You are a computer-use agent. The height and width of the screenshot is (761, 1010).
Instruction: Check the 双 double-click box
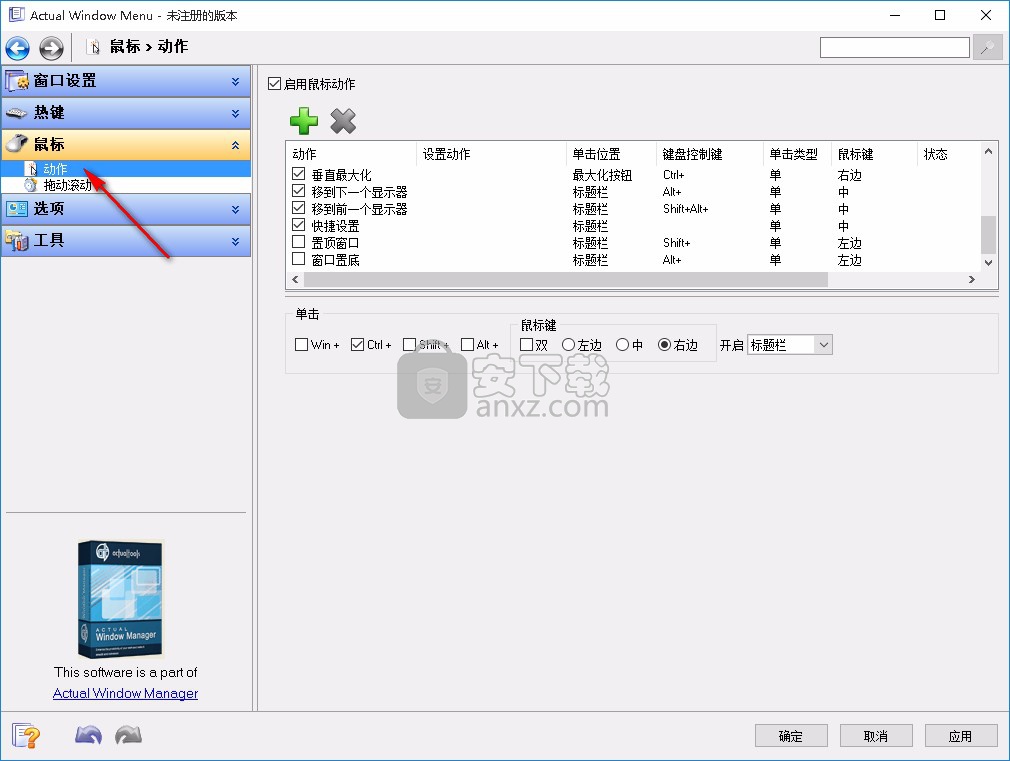point(526,345)
